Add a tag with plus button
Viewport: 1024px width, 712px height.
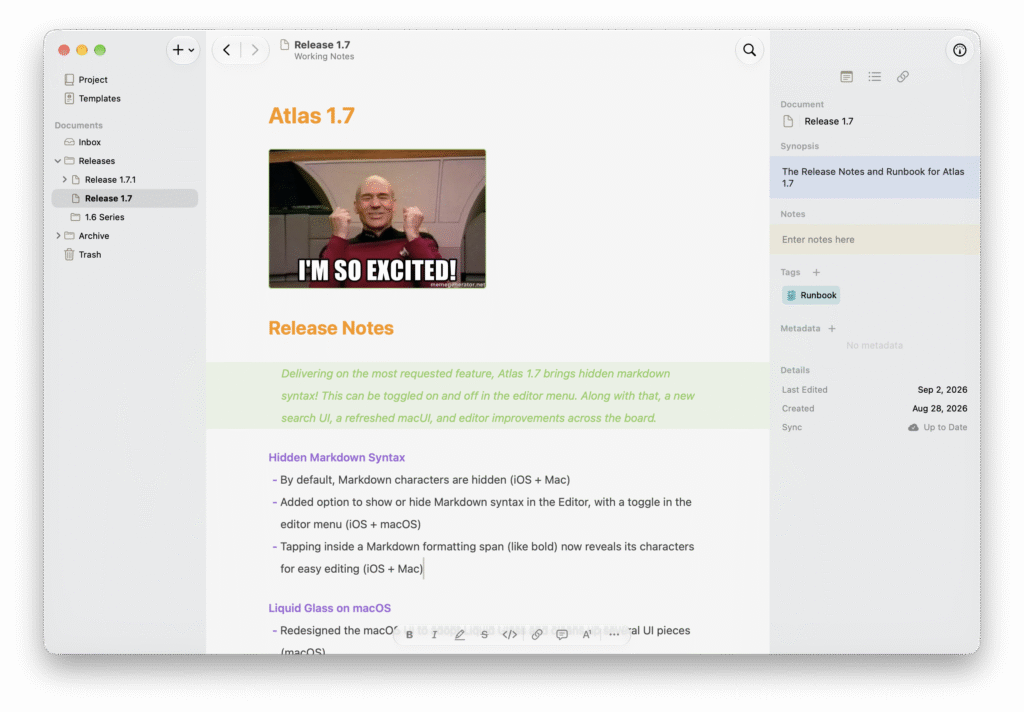pos(816,272)
